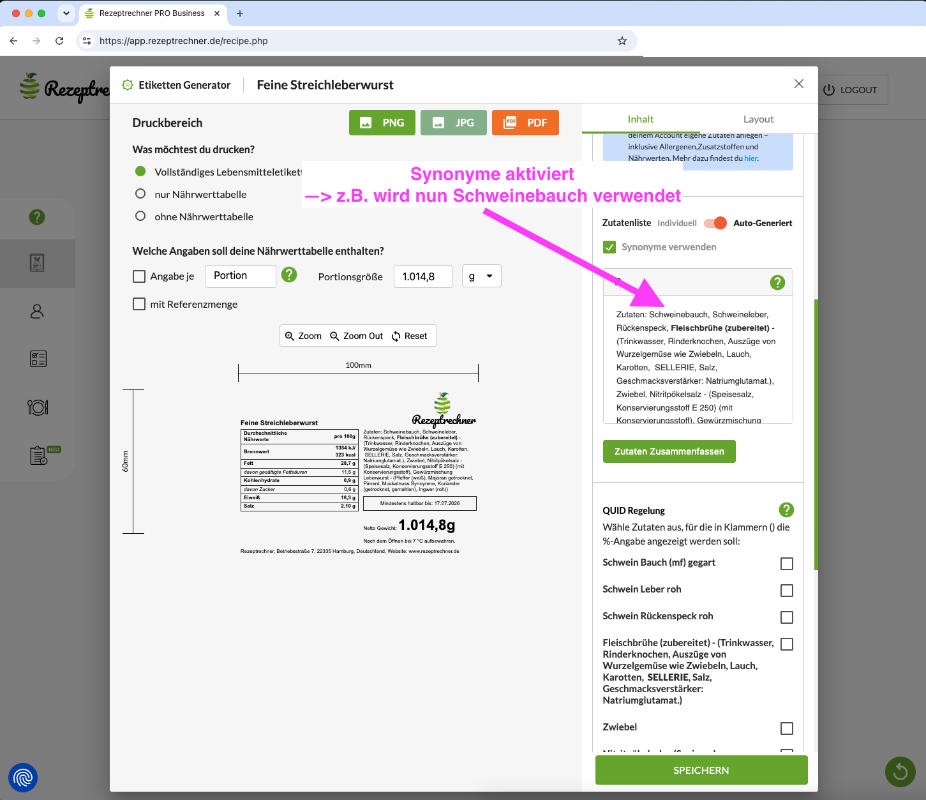Check Zwiebel QUID box
This screenshot has width=926, height=800.
[787, 729]
